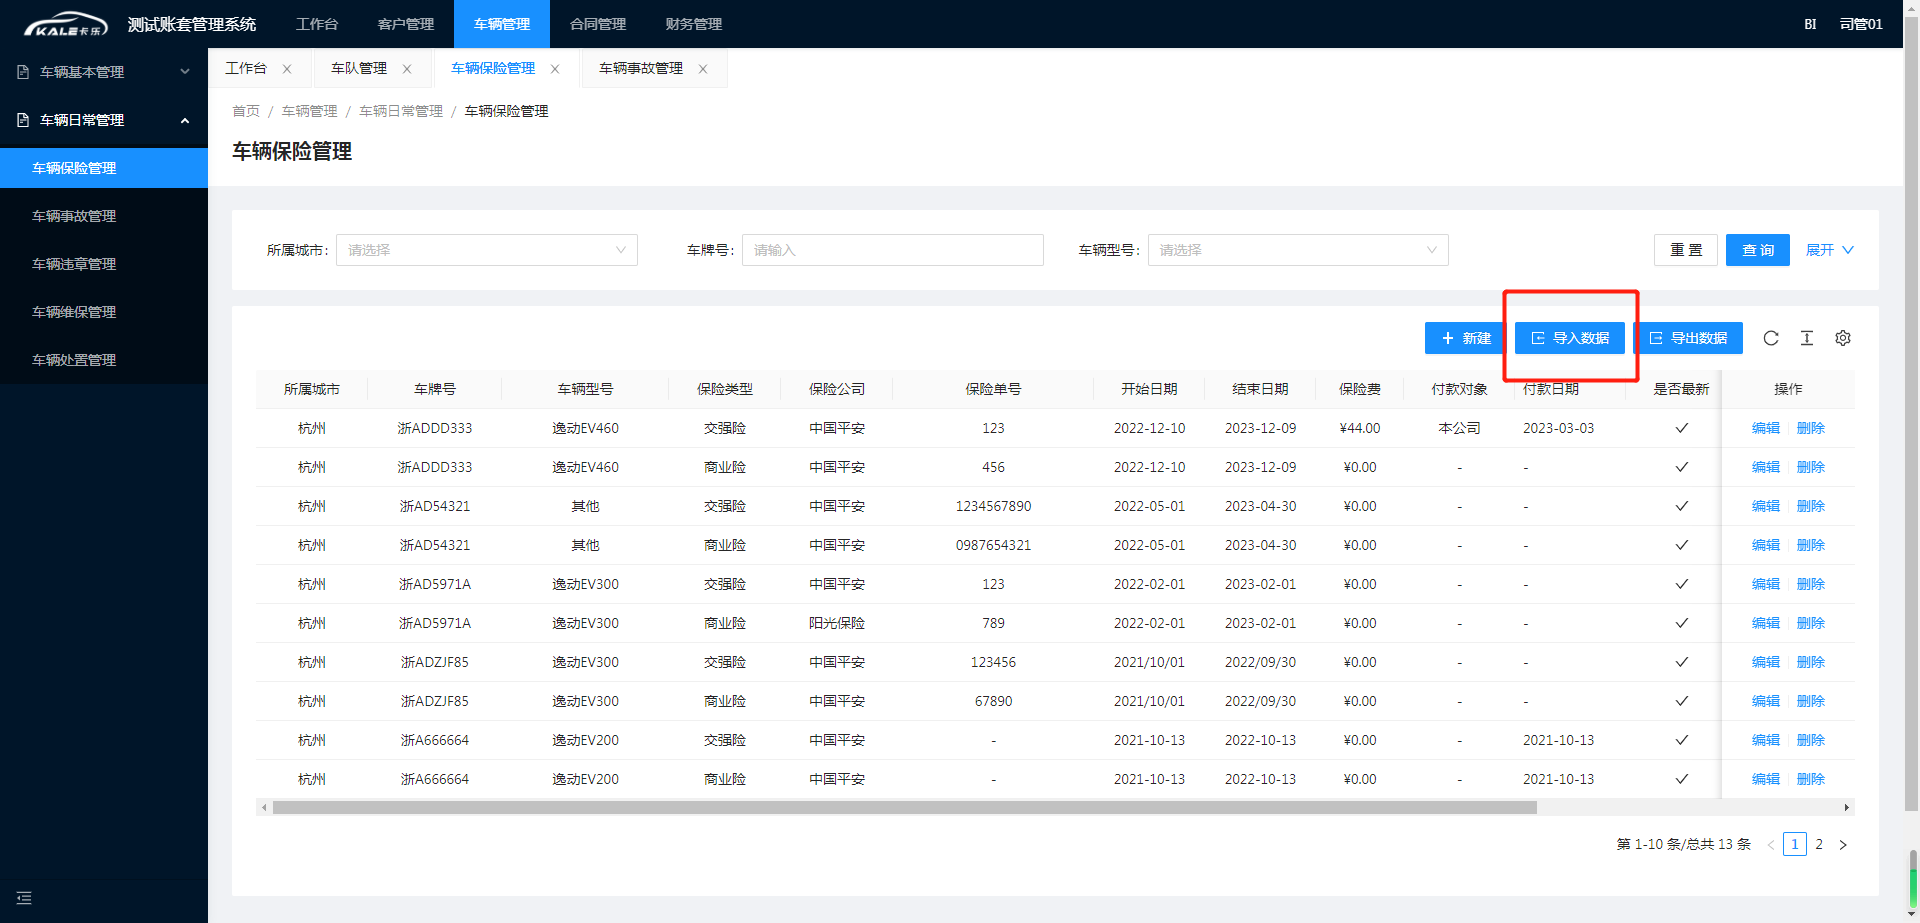
Task: Open the 所属城市 dropdown
Action: 486,250
